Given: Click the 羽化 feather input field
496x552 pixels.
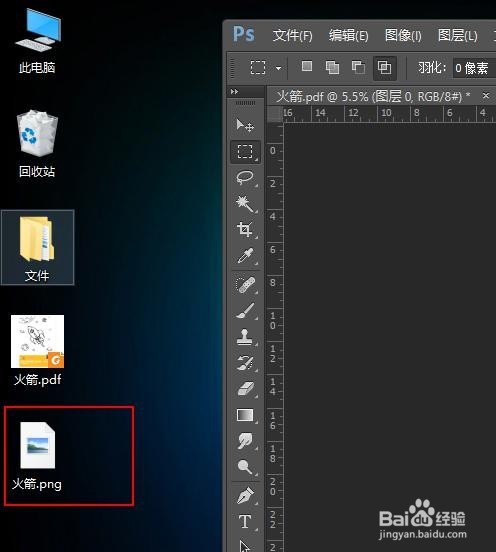Looking at the screenshot, I should pyautogui.click(x=474, y=68).
